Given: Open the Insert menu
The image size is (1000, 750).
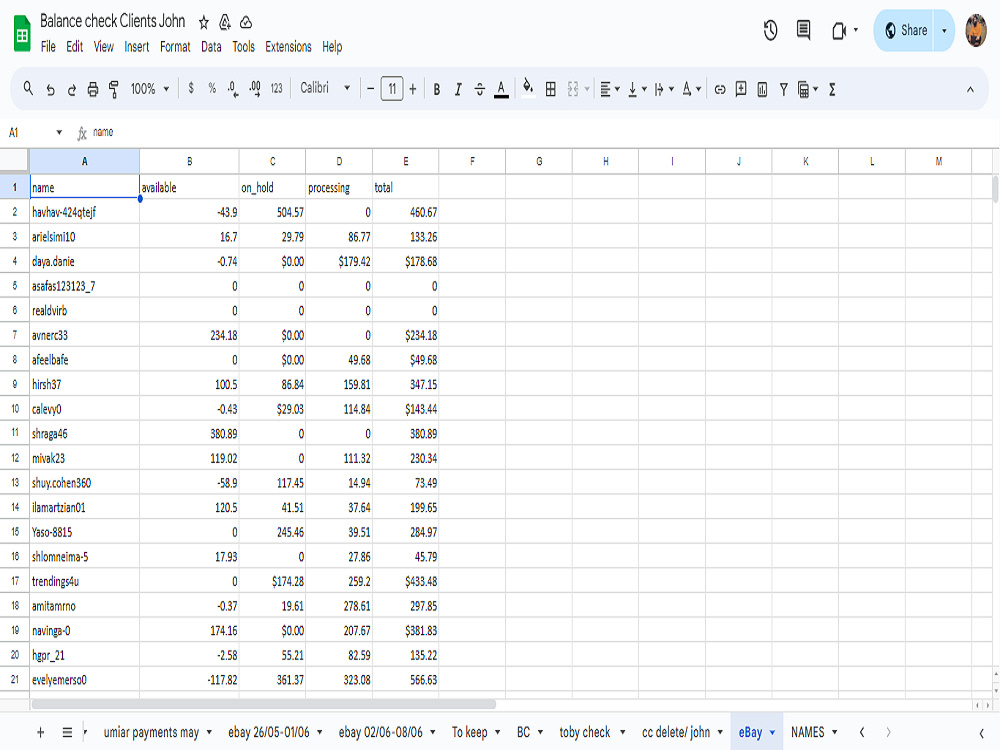Looking at the screenshot, I should 136,47.
